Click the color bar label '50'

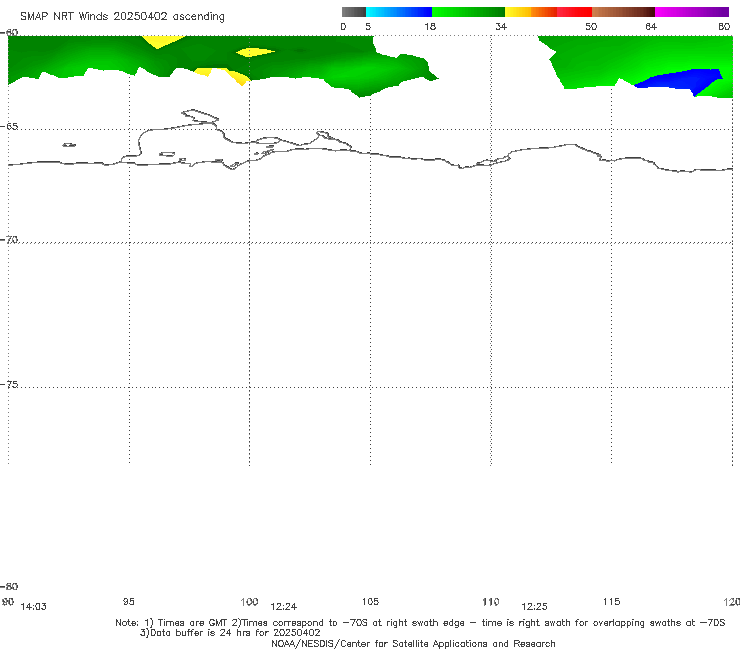coord(591,26)
